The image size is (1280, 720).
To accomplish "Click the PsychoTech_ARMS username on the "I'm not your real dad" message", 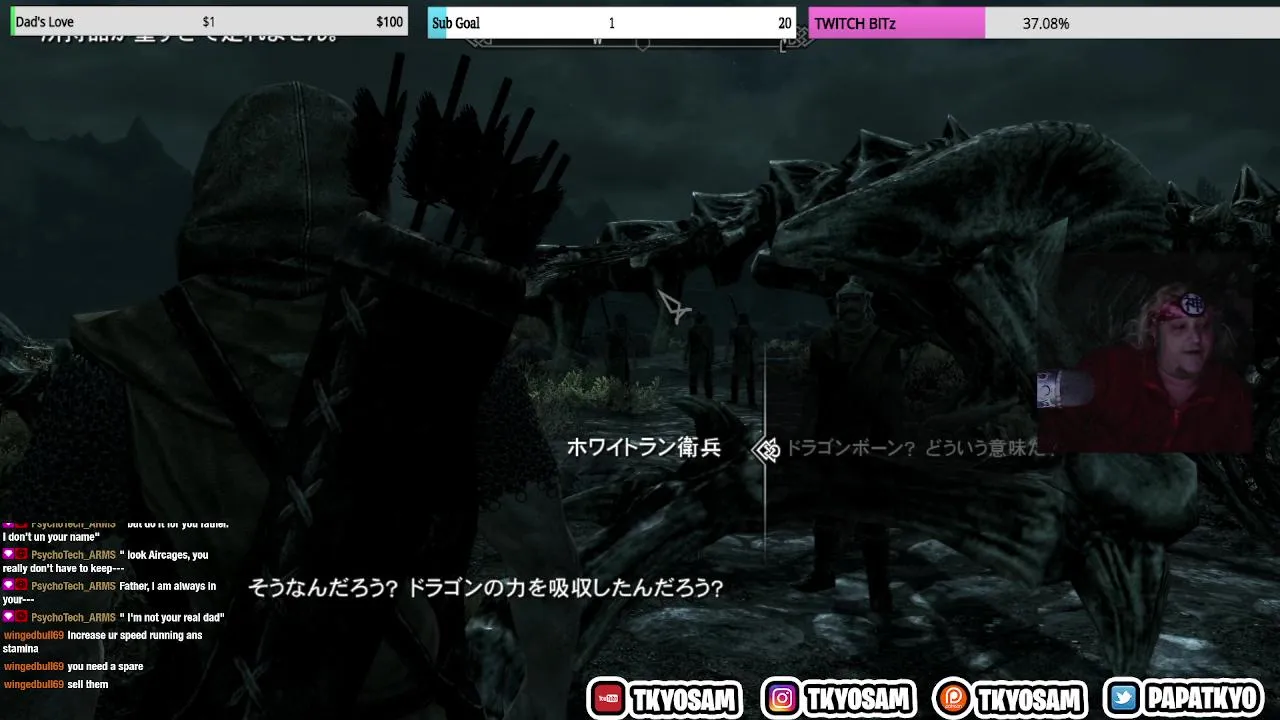I will (x=73, y=617).
